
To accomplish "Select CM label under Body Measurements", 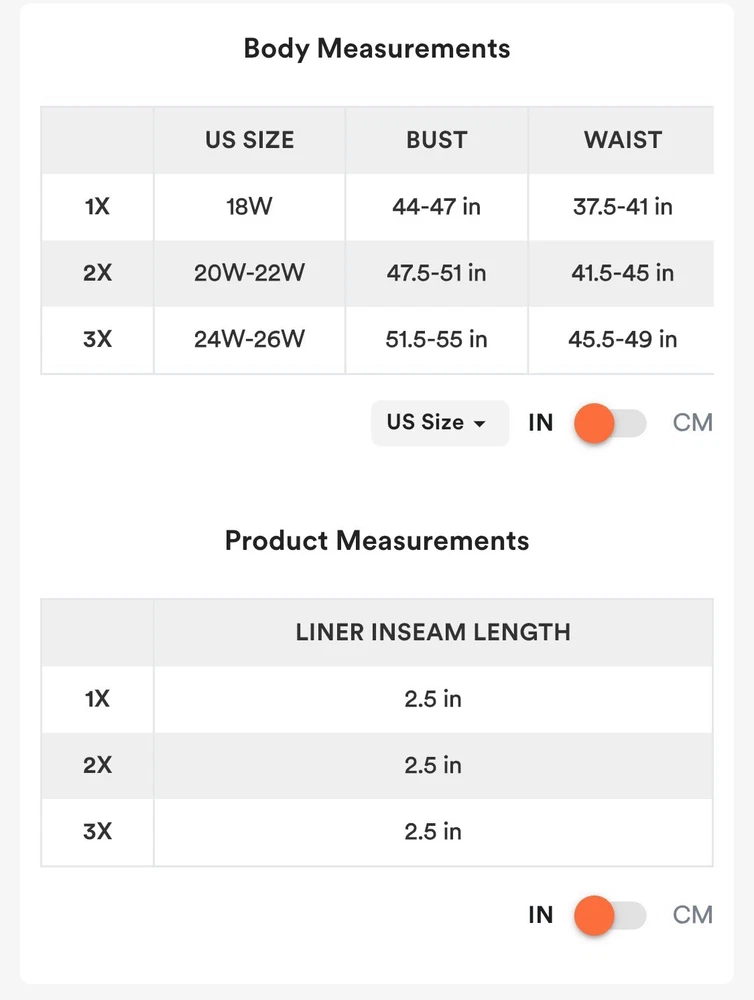I will [x=692, y=423].
